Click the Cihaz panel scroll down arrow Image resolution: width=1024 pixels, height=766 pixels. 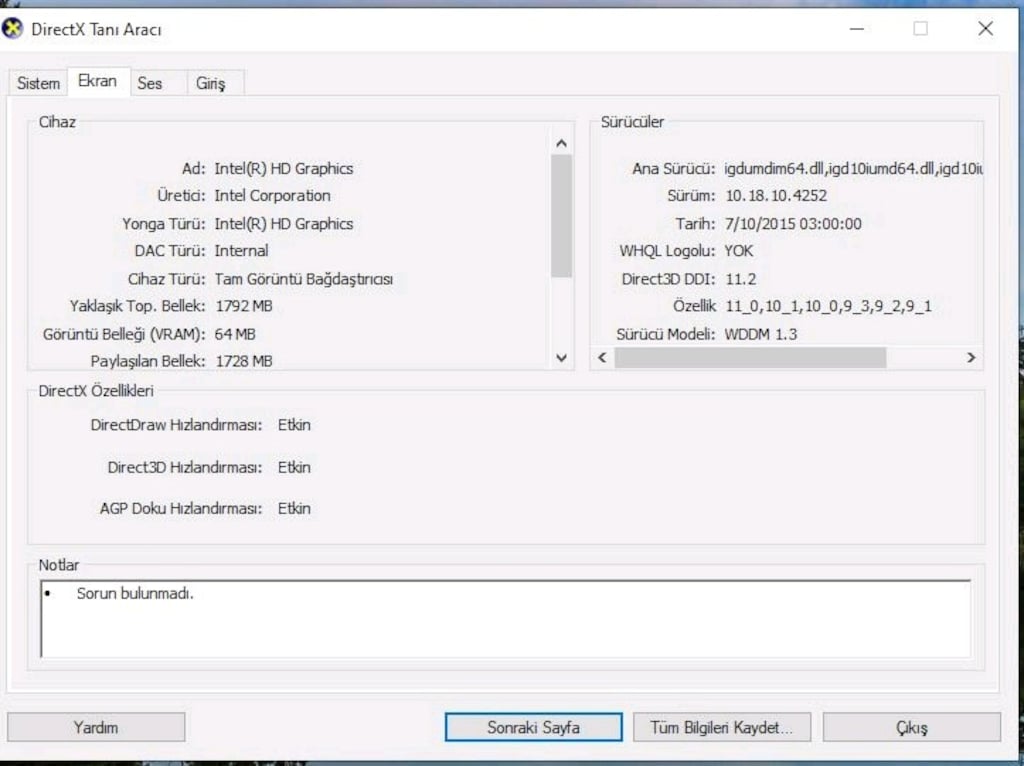pyautogui.click(x=561, y=358)
